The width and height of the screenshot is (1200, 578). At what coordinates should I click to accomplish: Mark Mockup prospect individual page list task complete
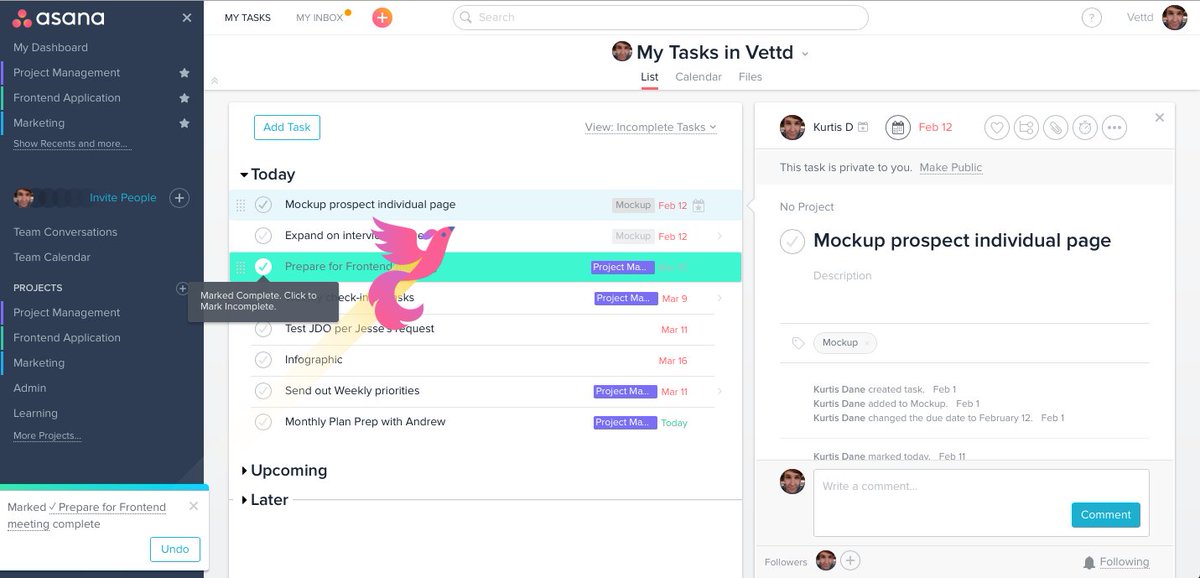point(263,205)
